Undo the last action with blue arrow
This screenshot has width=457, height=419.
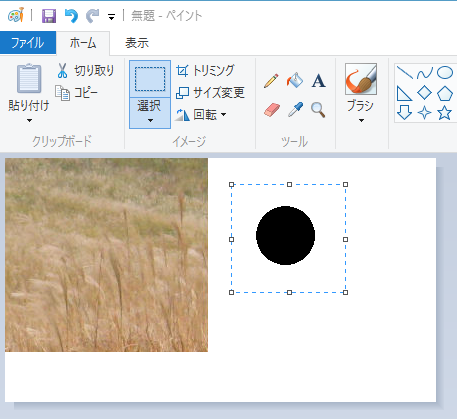click(x=71, y=16)
